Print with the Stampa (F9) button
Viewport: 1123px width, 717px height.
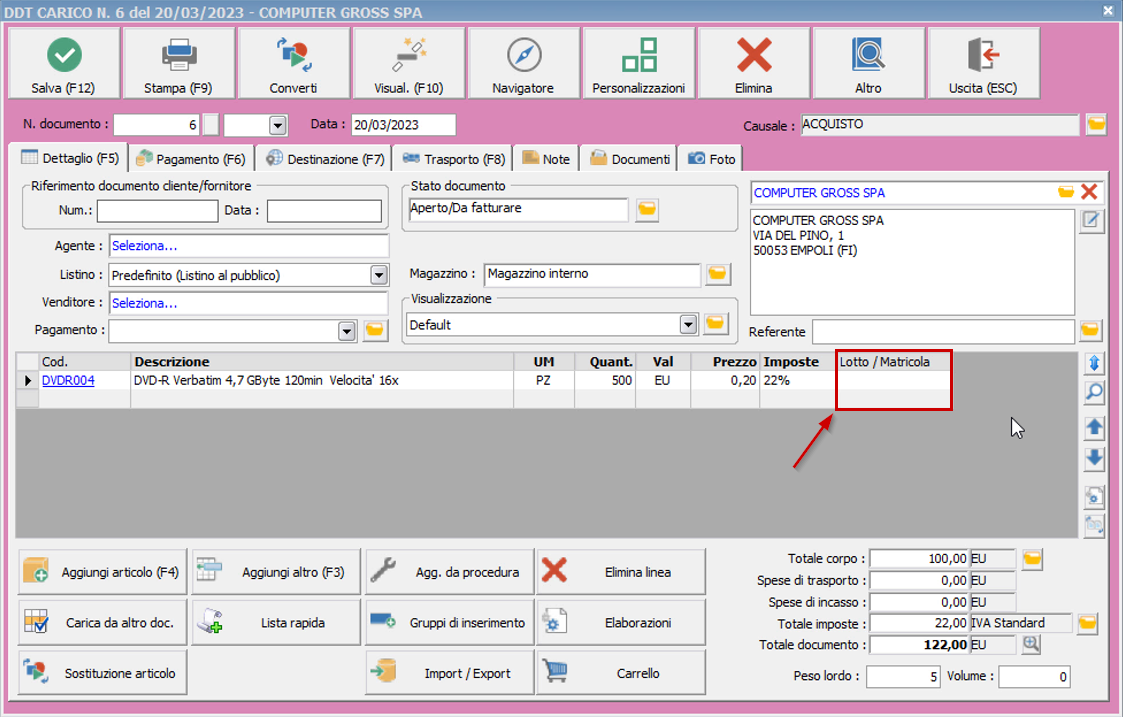pyautogui.click(x=178, y=63)
